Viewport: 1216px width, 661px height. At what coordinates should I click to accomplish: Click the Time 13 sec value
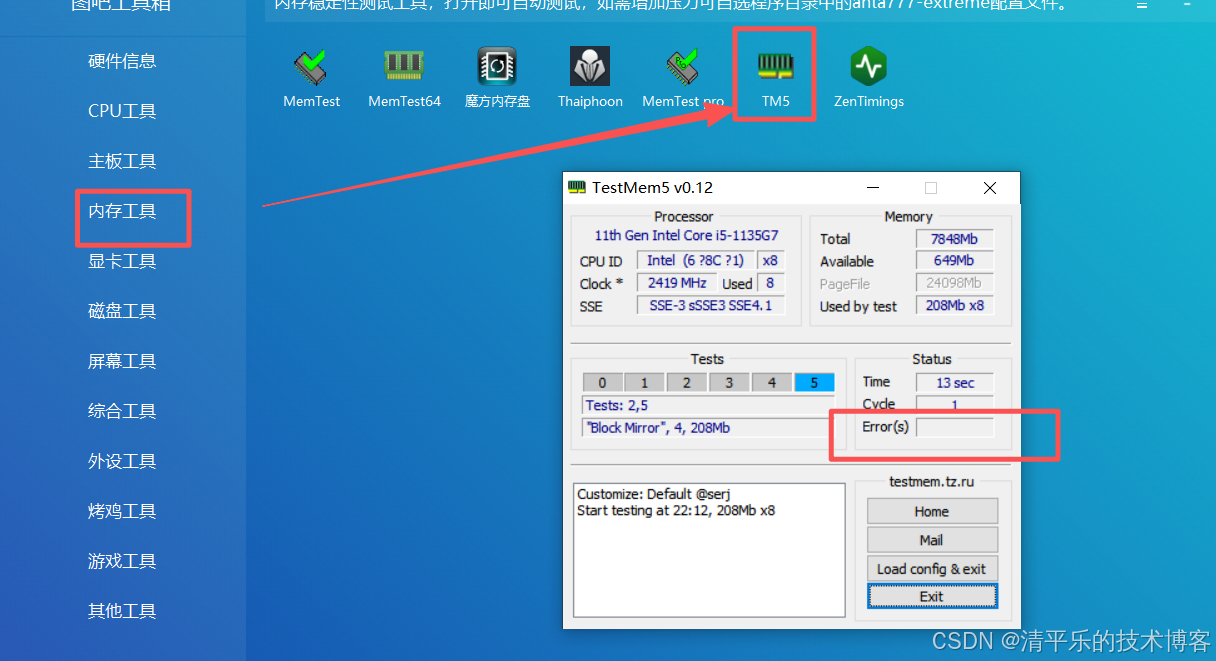955,382
